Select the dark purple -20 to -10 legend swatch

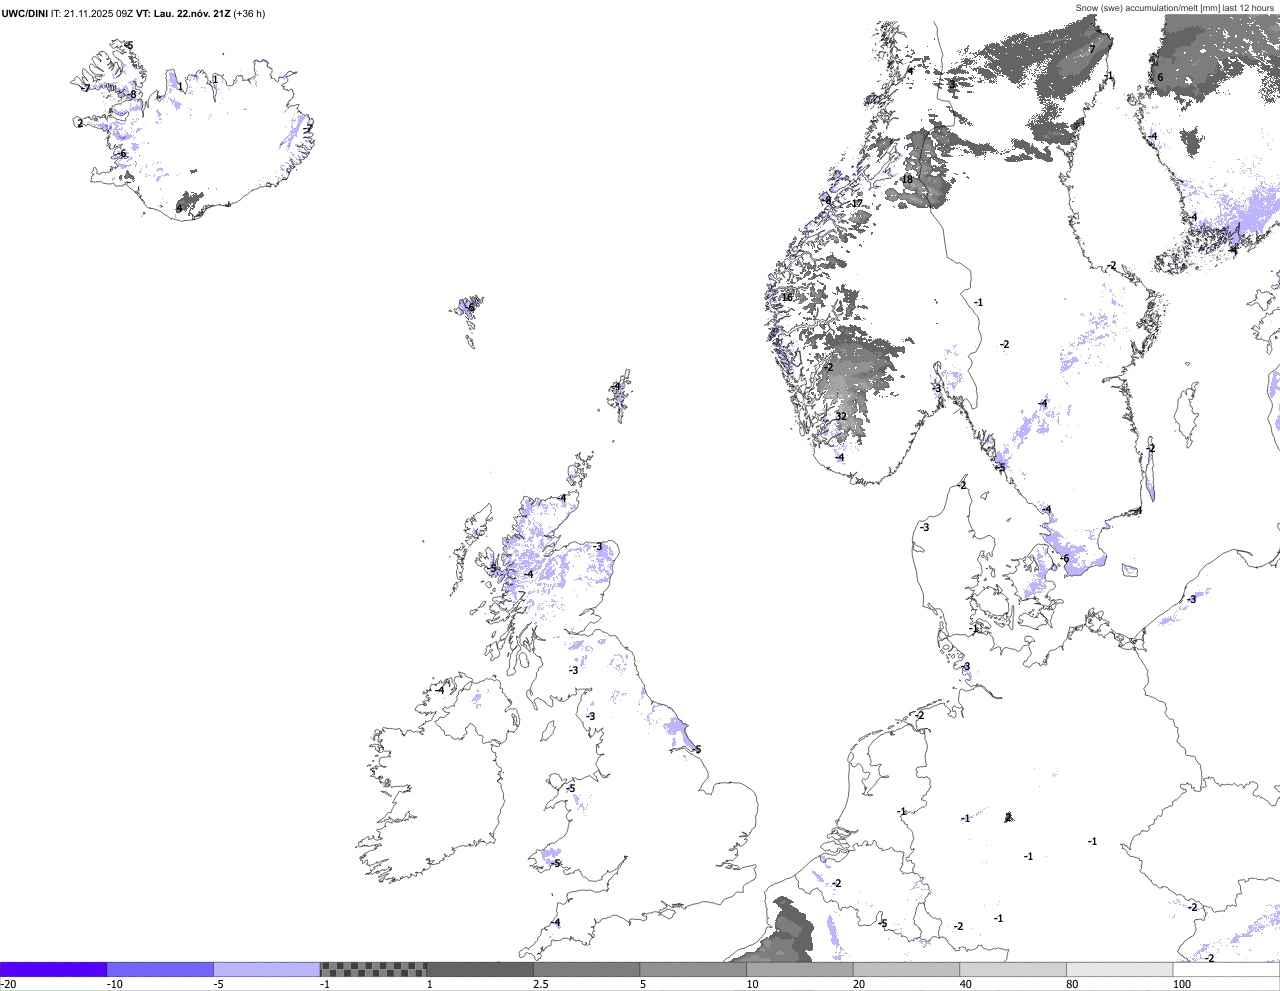(54, 969)
